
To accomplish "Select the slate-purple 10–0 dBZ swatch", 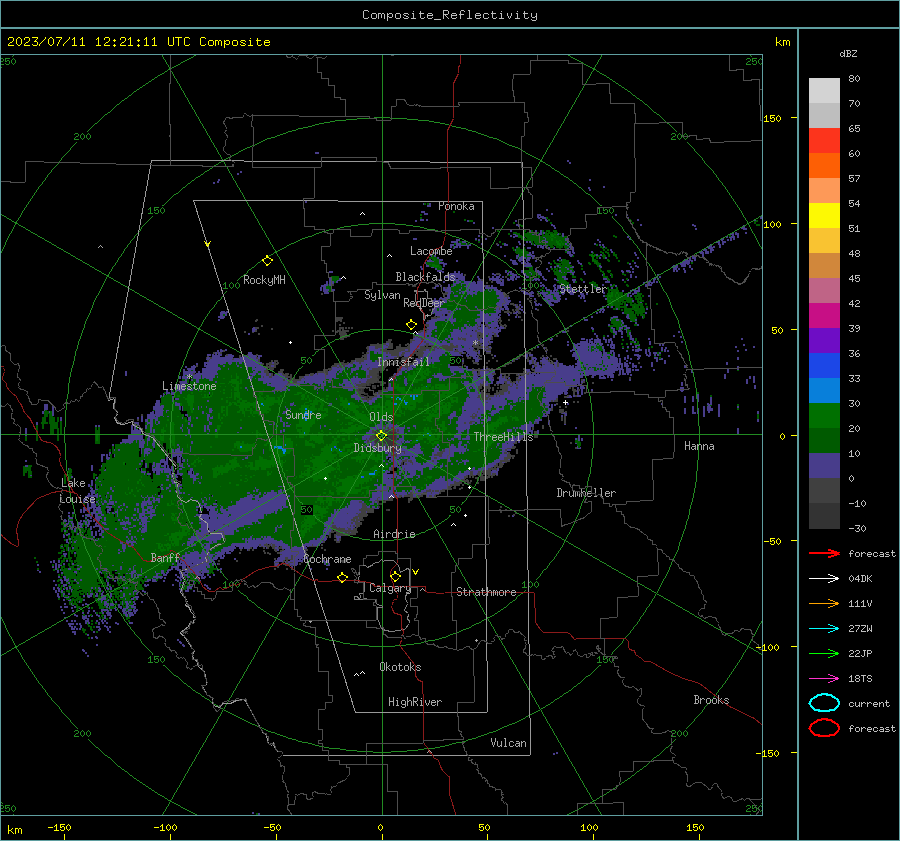I will click(x=824, y=465).
